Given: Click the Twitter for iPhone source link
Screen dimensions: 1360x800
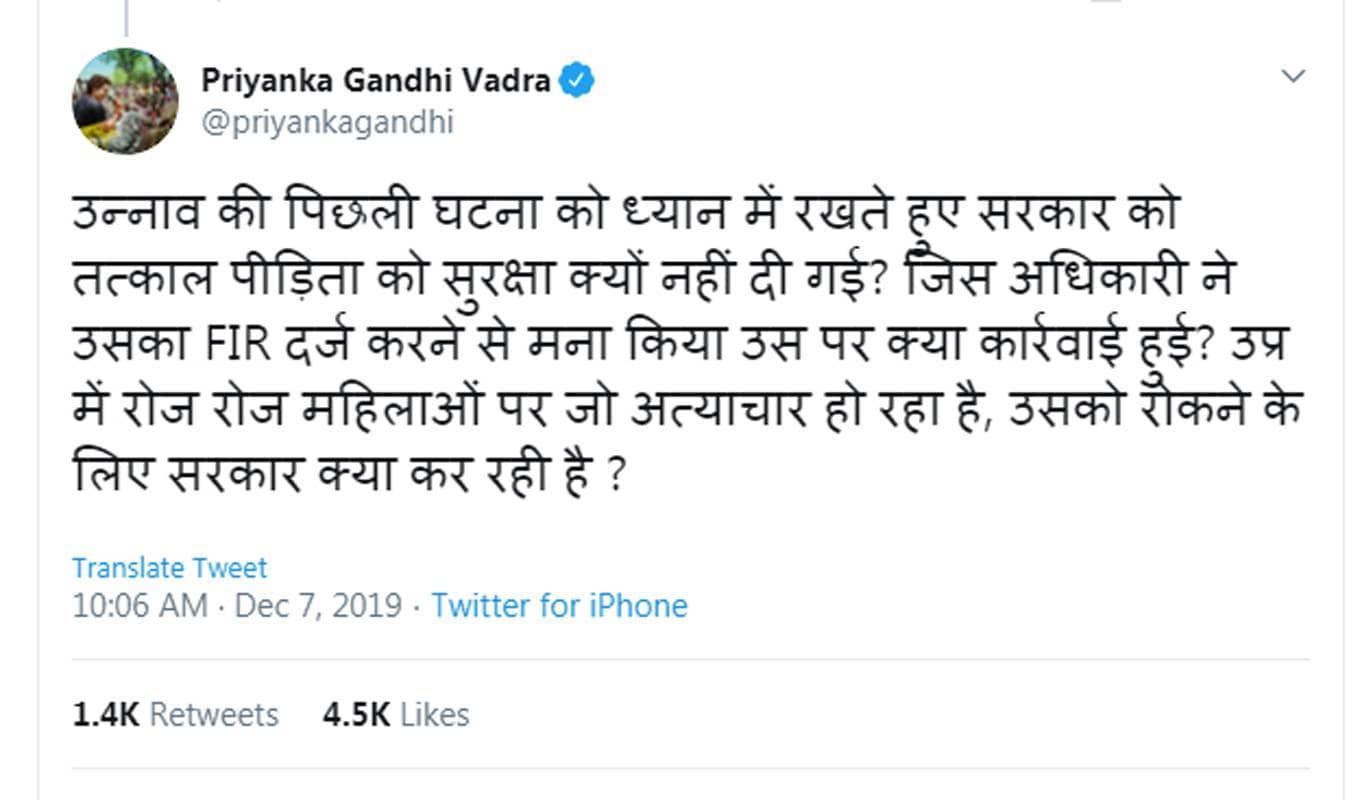Looking at the screenshot, I should click(558, 606).
